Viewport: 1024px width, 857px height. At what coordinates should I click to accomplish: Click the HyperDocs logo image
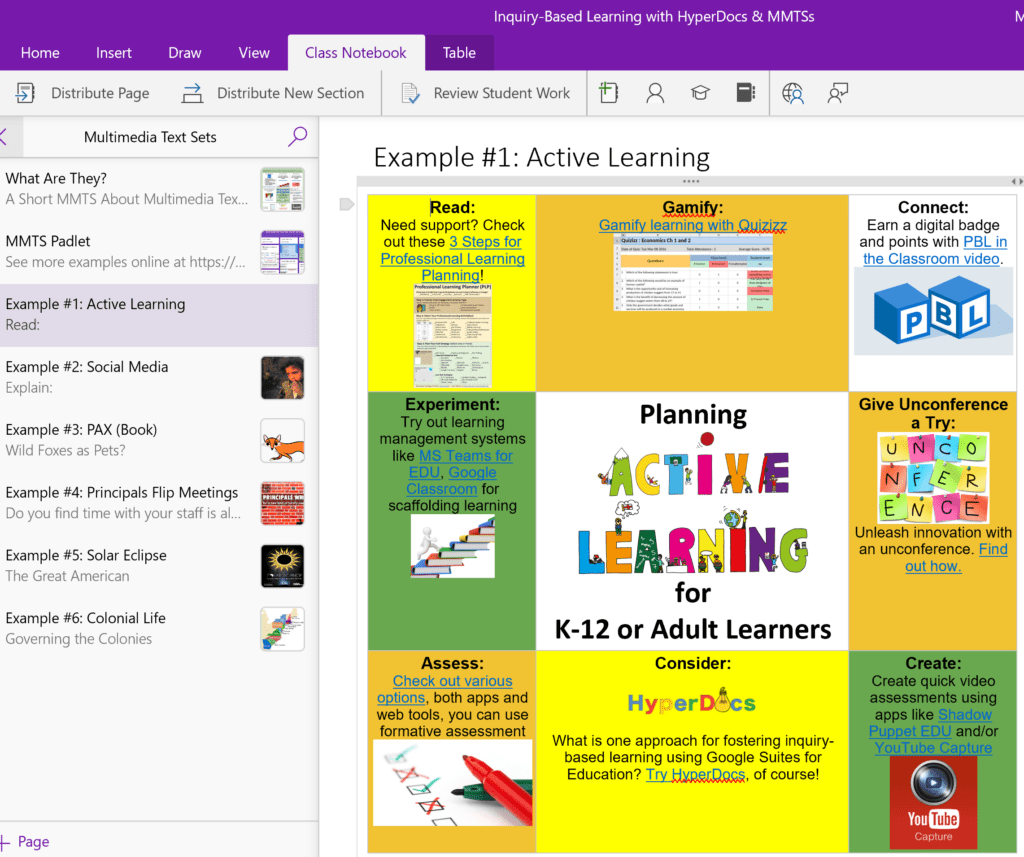point(692,702)
